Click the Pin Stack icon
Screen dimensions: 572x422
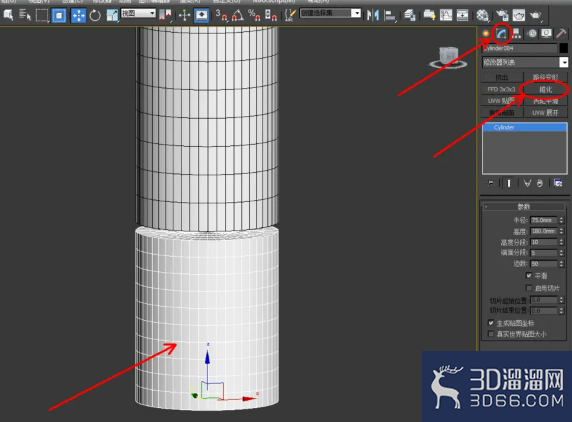[491, 183]
